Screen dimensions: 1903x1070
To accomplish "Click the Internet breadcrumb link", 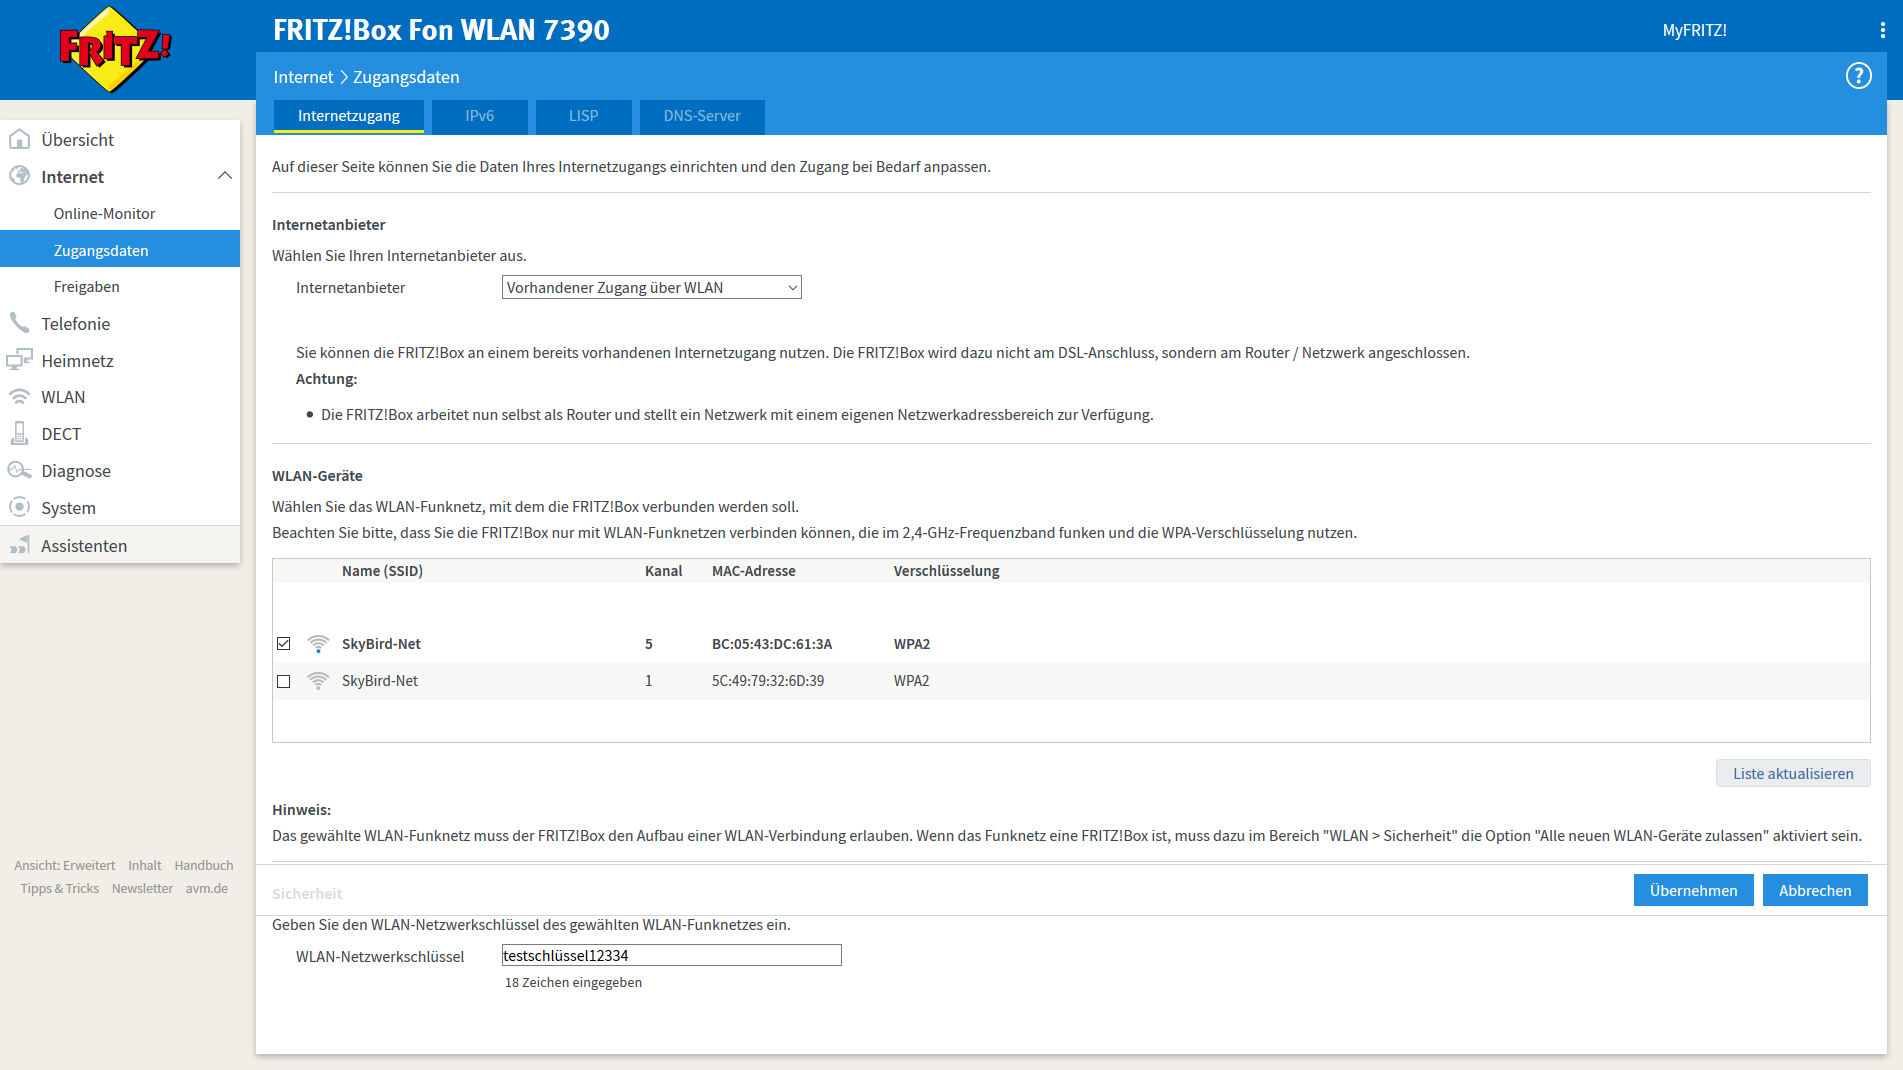I will tap(303, 77).
